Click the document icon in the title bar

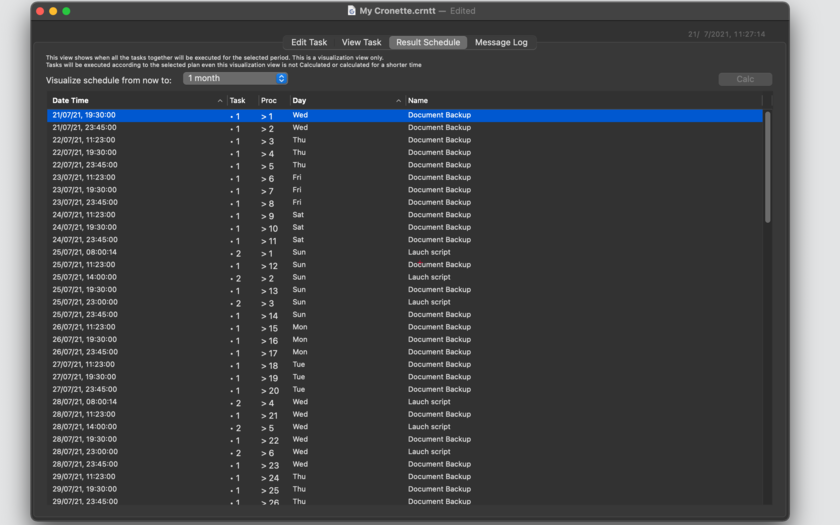(351, 11)
